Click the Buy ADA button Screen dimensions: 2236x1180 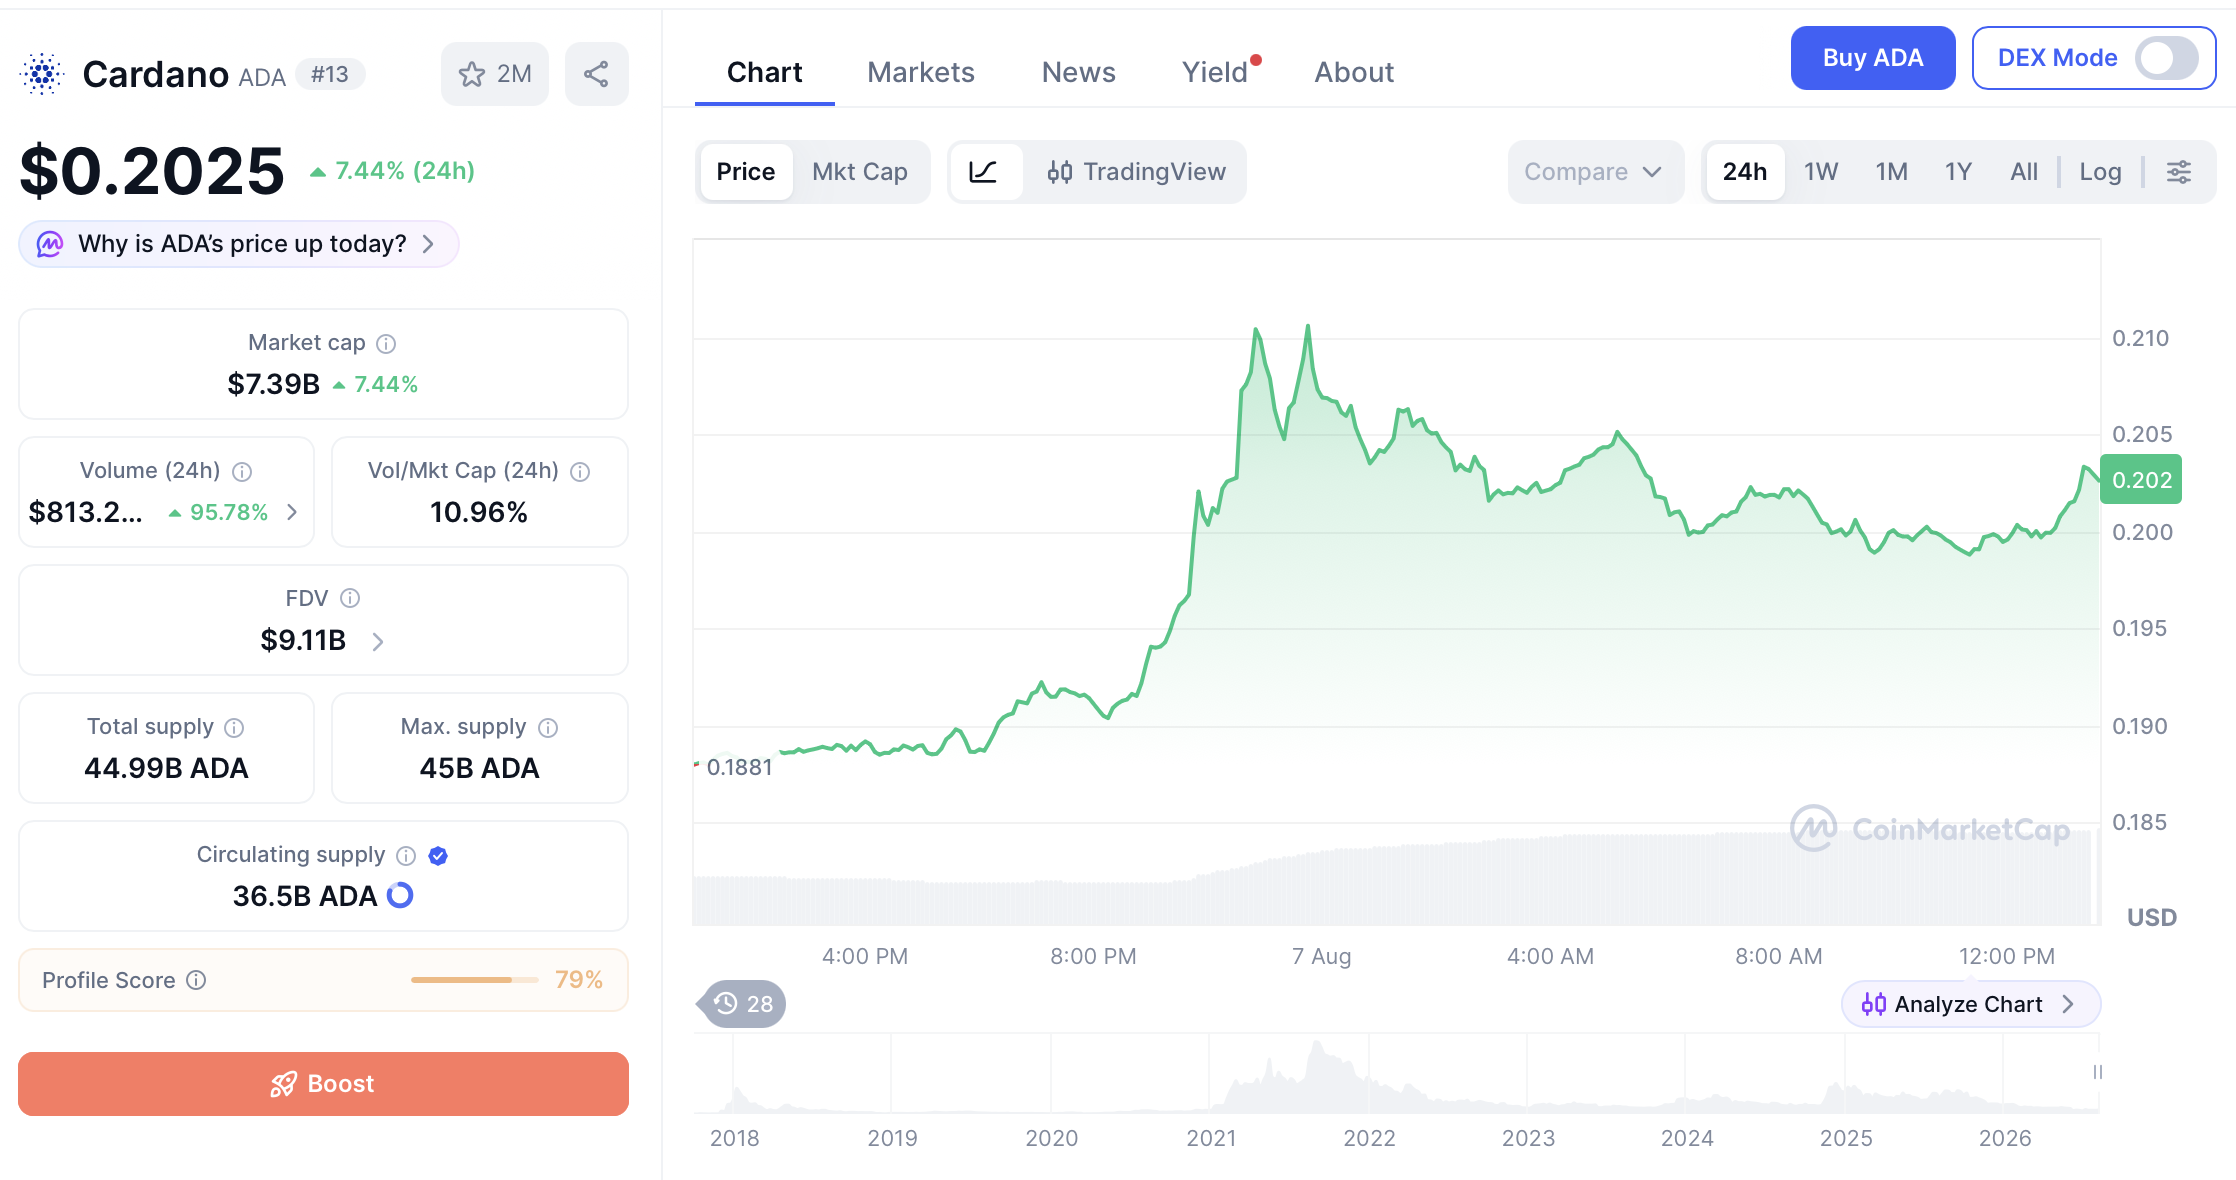click(x=1873, y=58)
